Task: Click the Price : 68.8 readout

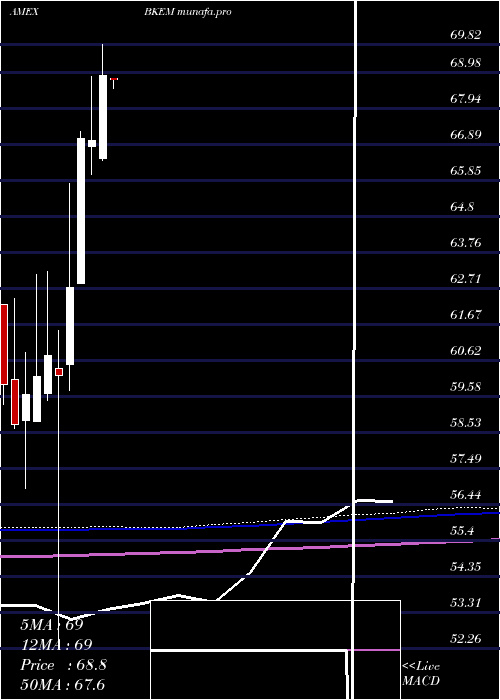Action: coord(63,665)
